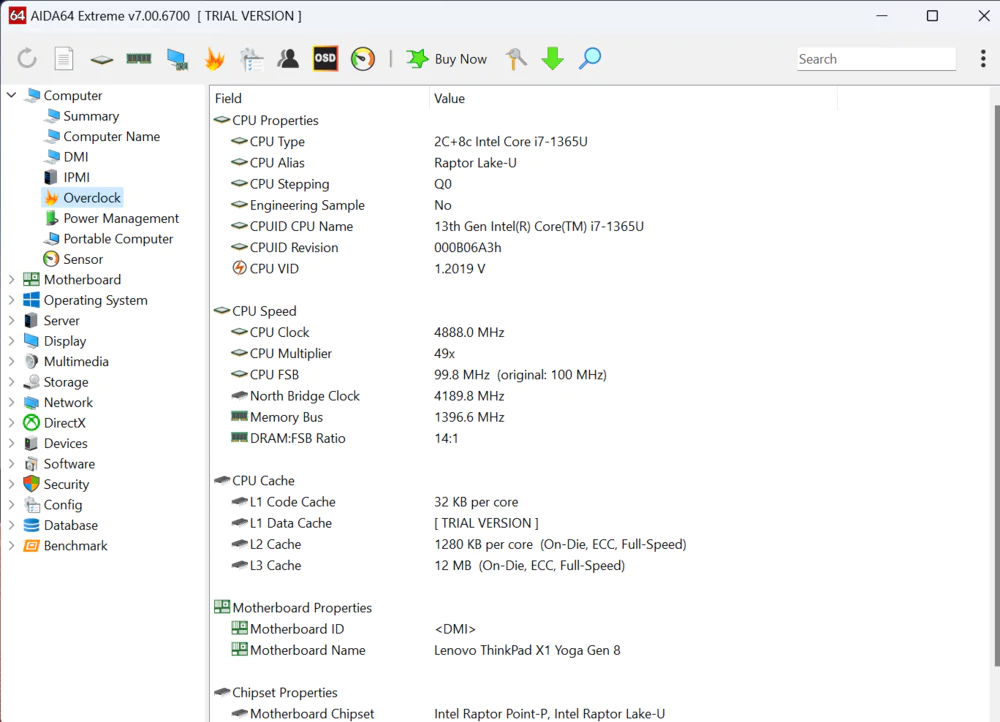
Task: Open Portable Computer tree item
Action: point(118,239)
